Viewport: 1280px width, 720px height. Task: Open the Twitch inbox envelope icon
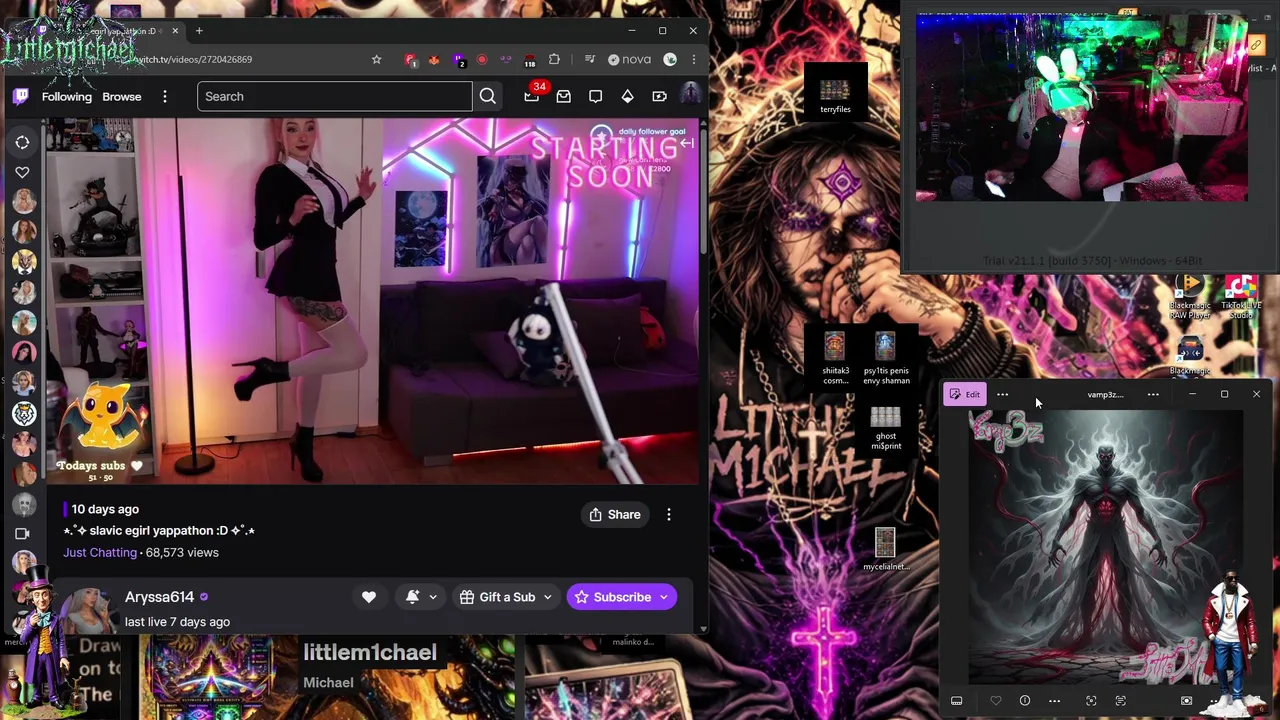[564, 97]
